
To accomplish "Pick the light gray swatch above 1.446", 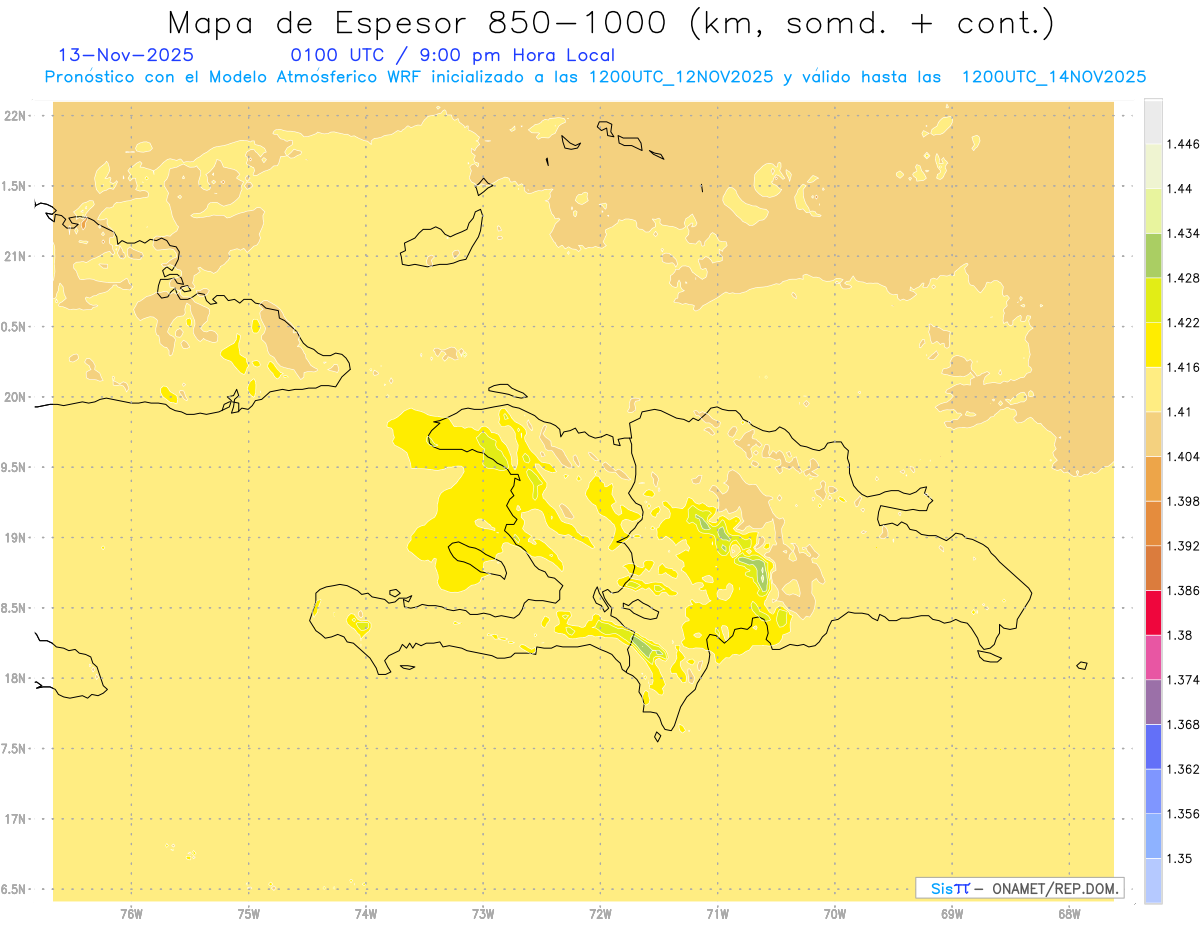I will pos(1153,121).
